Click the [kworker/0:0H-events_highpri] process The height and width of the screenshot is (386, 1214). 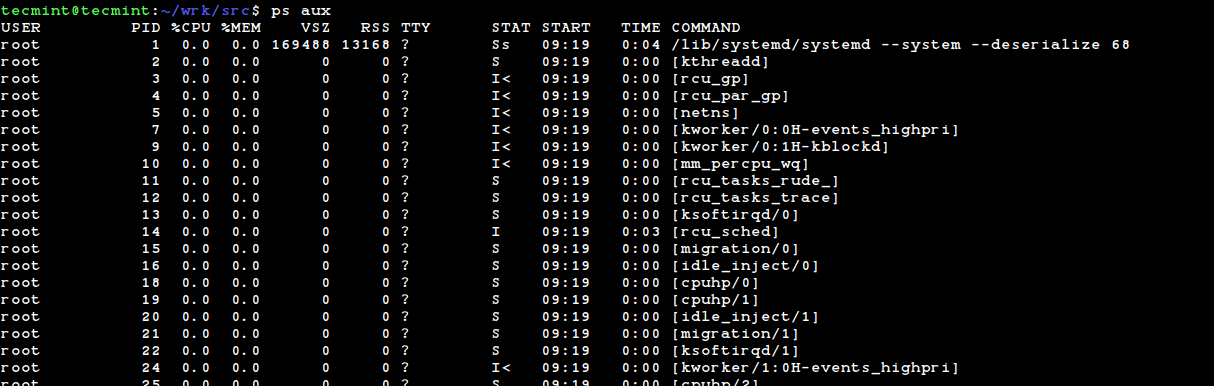[815, 130]
